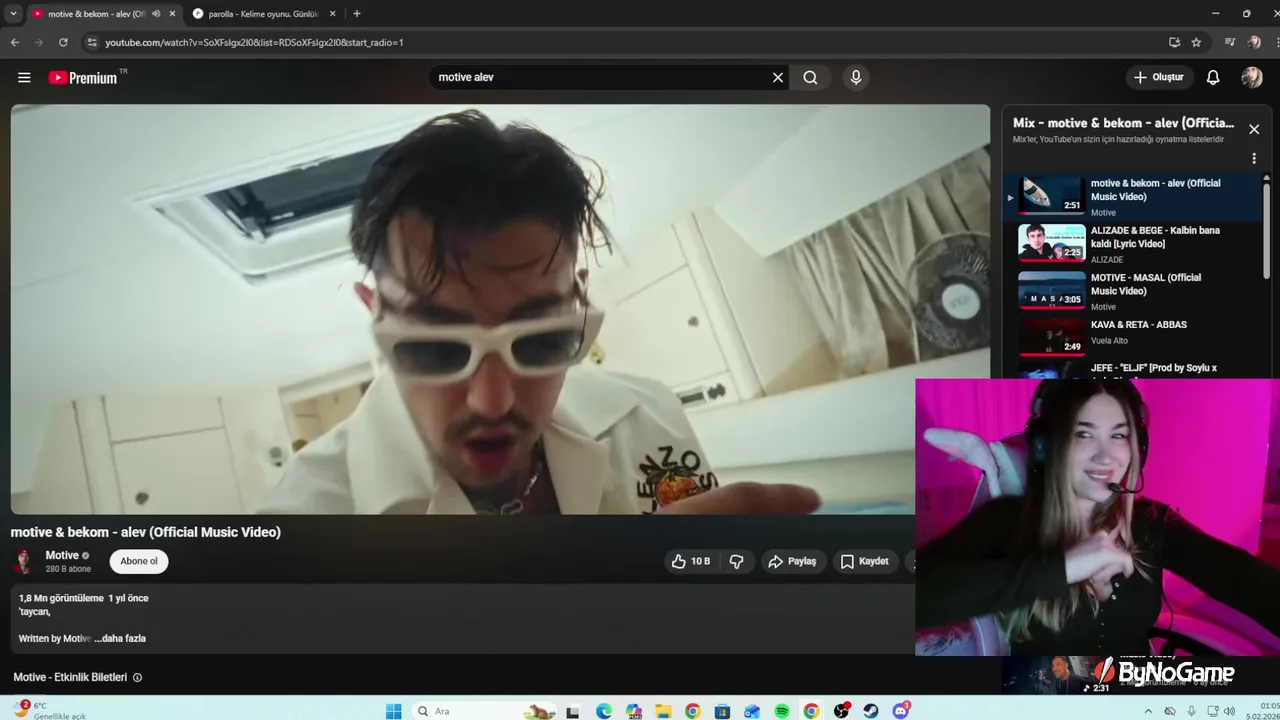
Task: Open Spotify from taskbar
Action: click(782, 711)
